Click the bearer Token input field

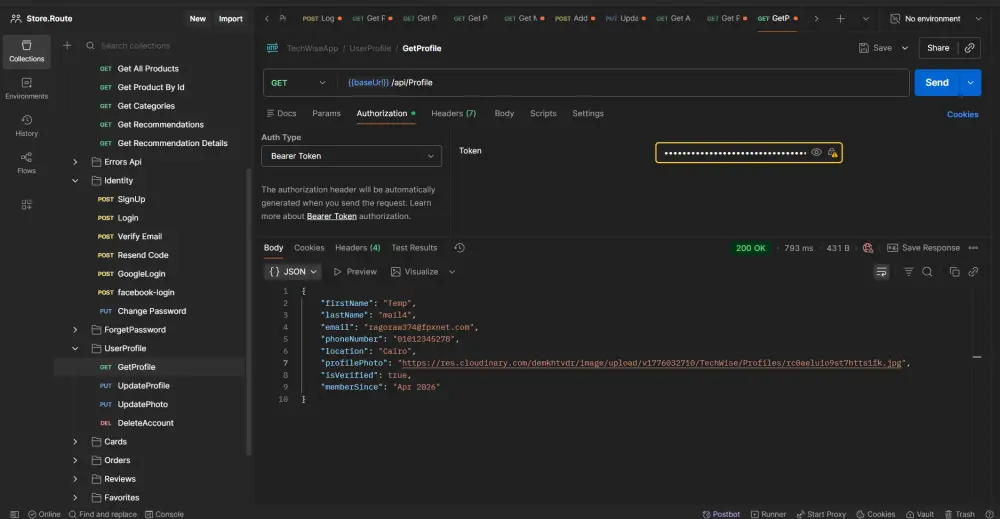[x=735, y=152]
